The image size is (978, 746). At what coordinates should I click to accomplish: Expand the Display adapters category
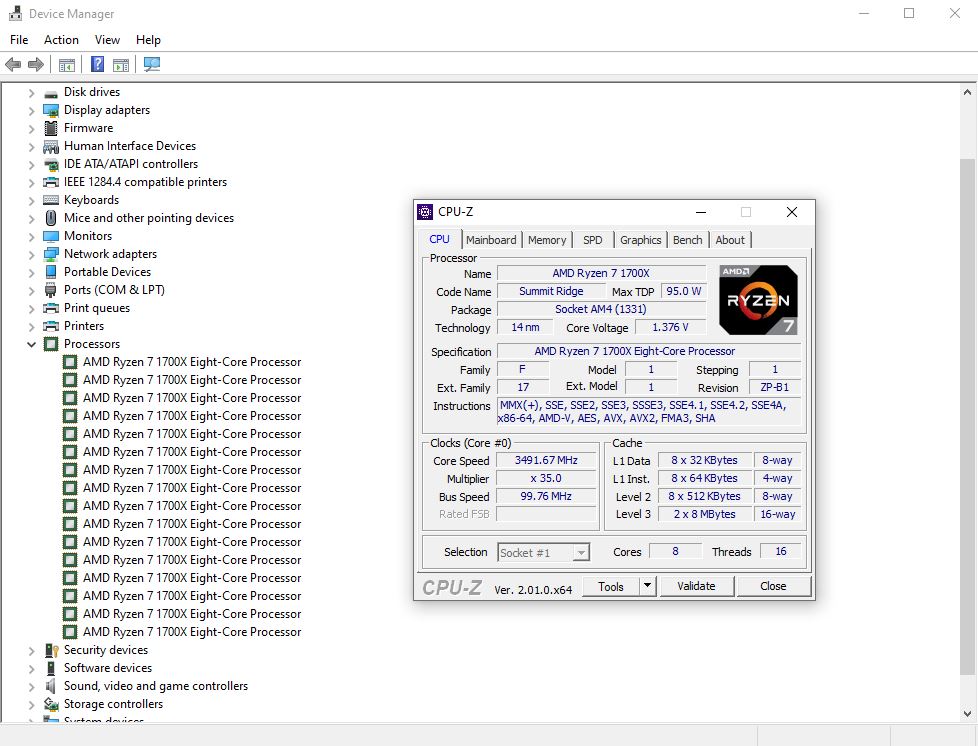31,110
